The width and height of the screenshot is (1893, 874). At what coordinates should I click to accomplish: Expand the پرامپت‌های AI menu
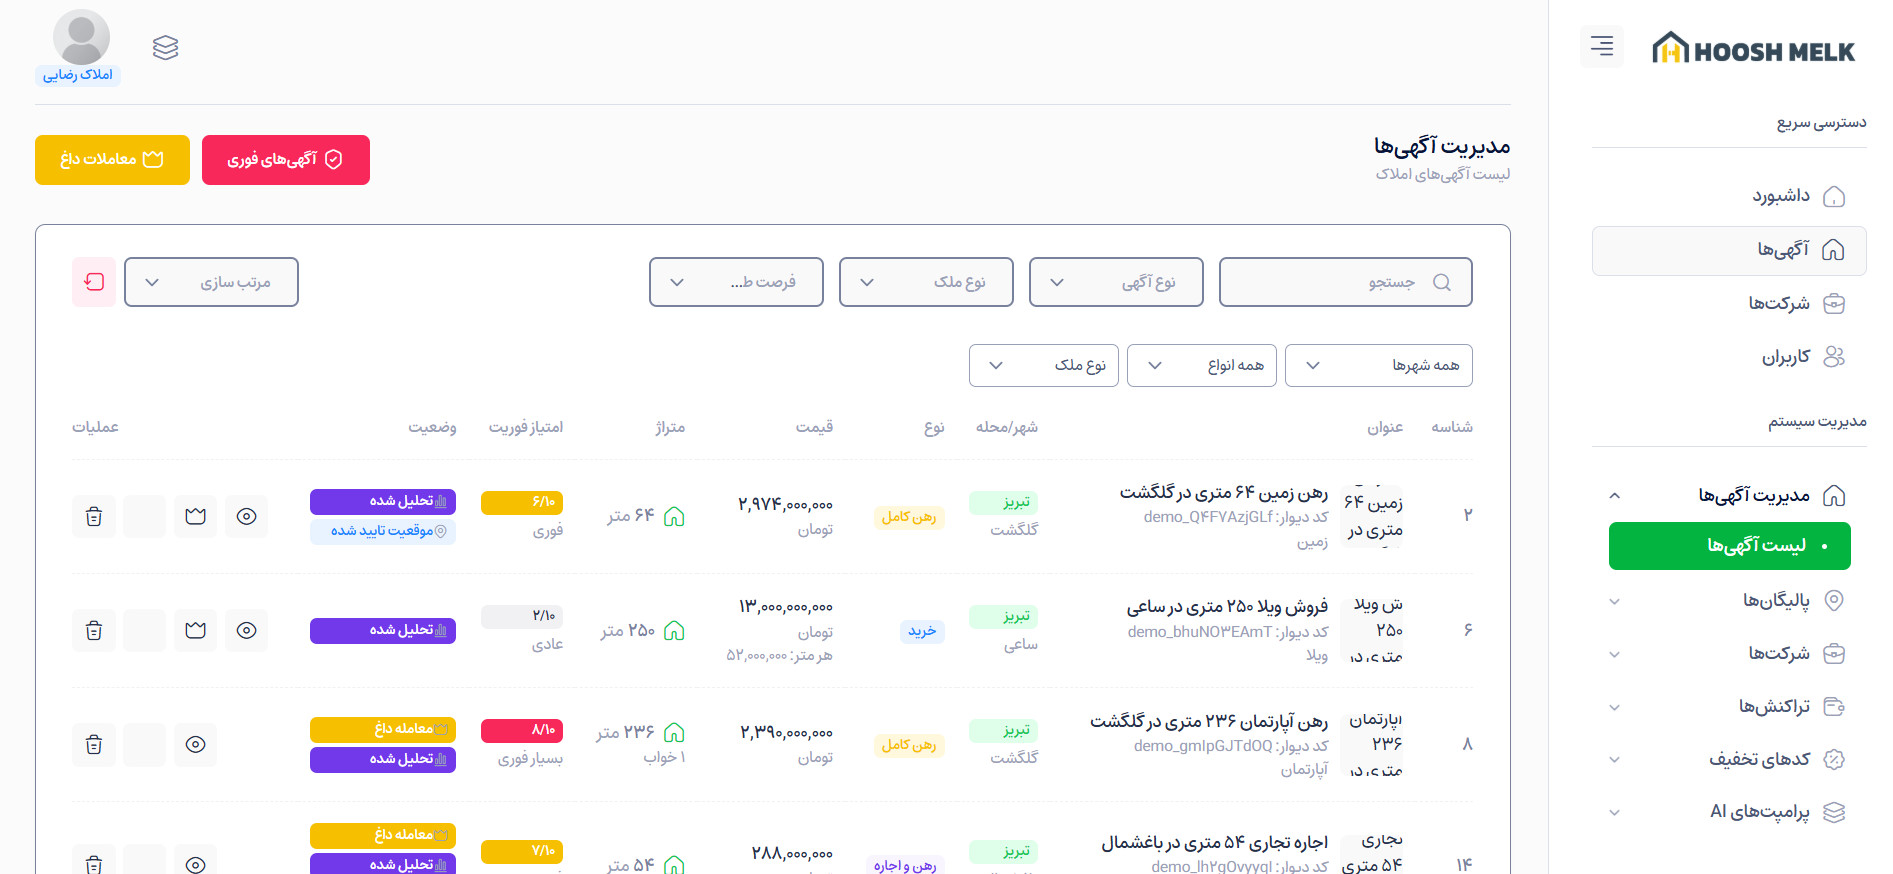[1729, 812]
